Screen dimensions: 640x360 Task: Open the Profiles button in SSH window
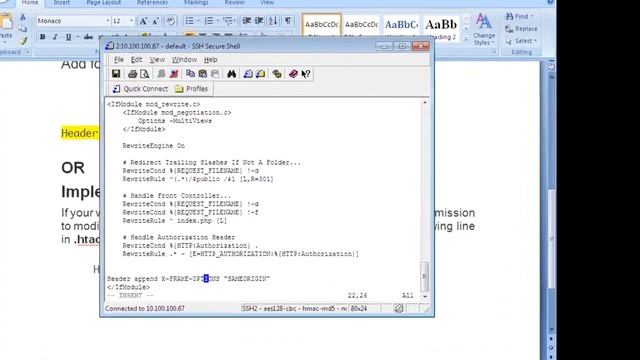click(x=191, y=89)
